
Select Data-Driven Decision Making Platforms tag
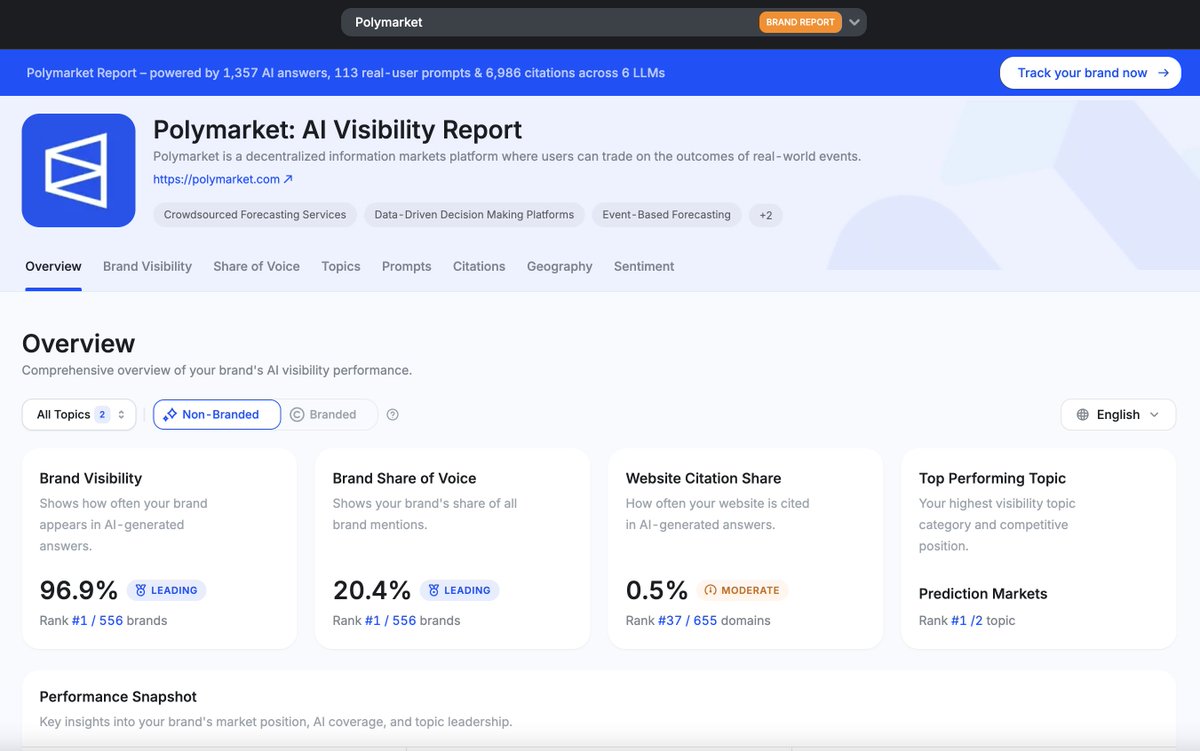click(474, 215)
